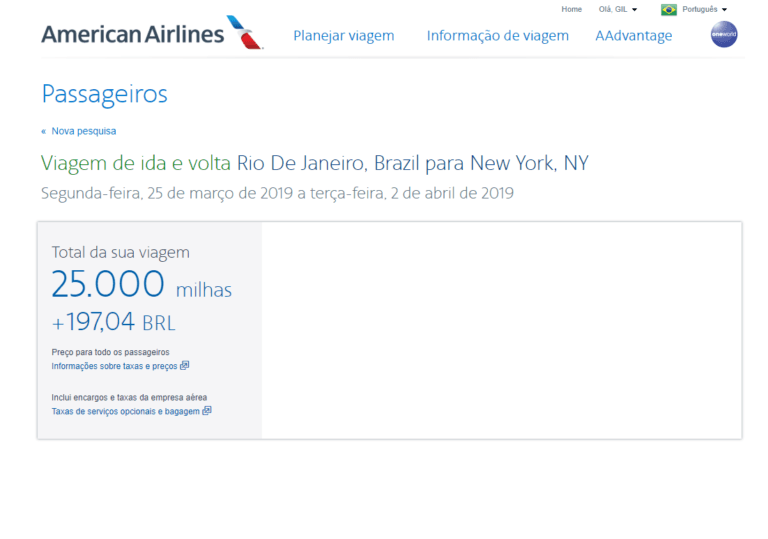Click the back chevron before Nova pesquisa
The width and height of the screenshot is (768, 539).
(x=44, y=131)
